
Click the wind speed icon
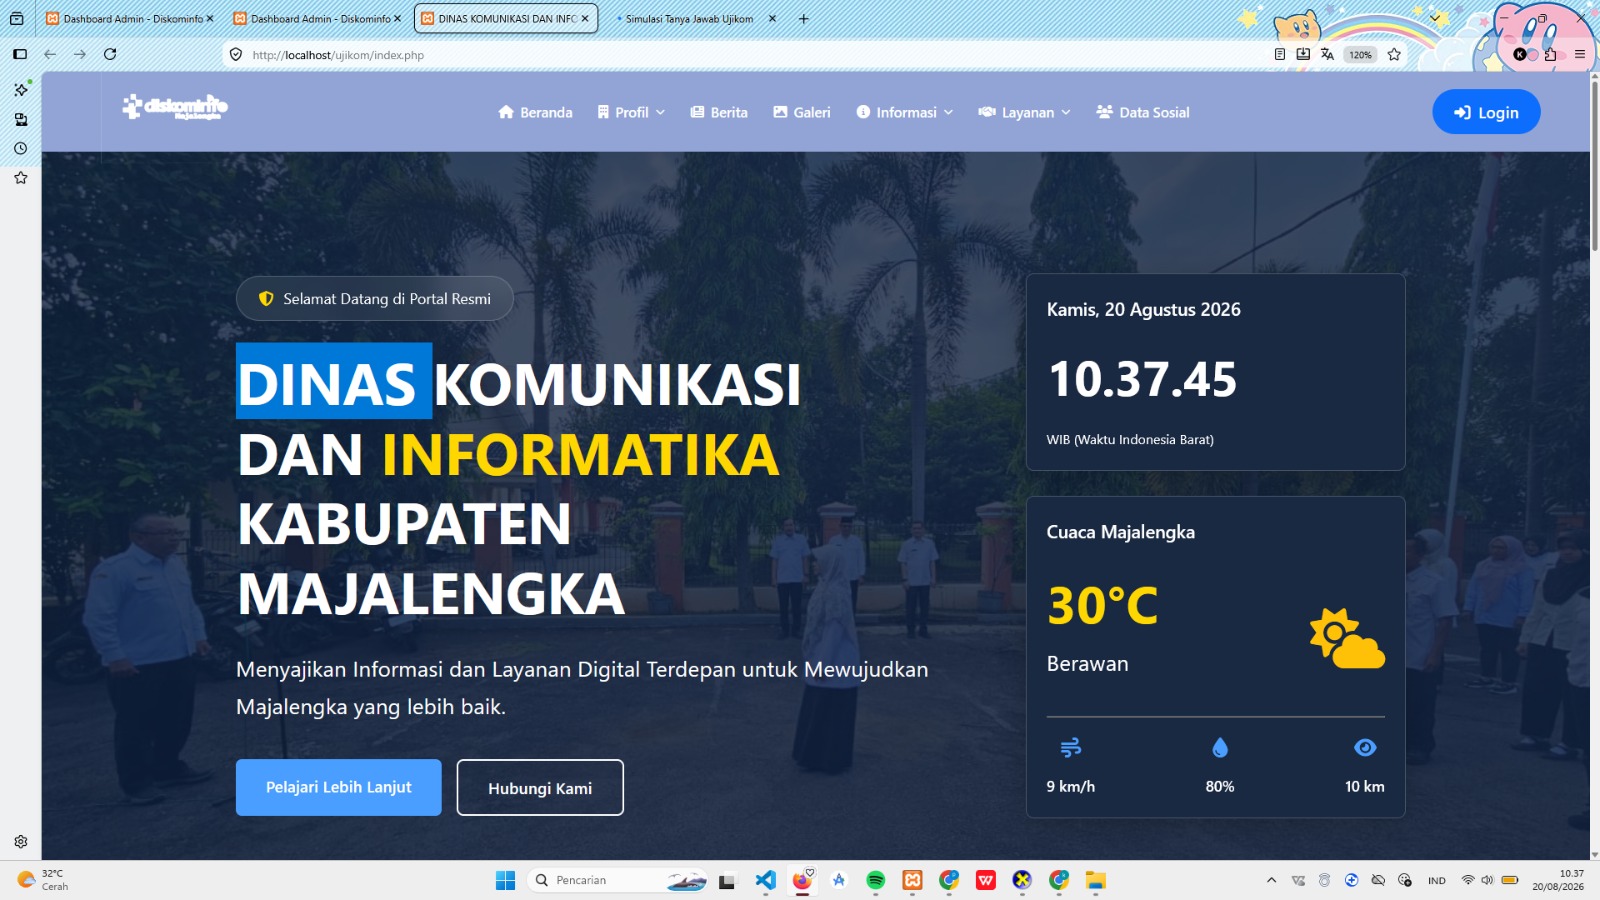click(x=1071, y=747)
